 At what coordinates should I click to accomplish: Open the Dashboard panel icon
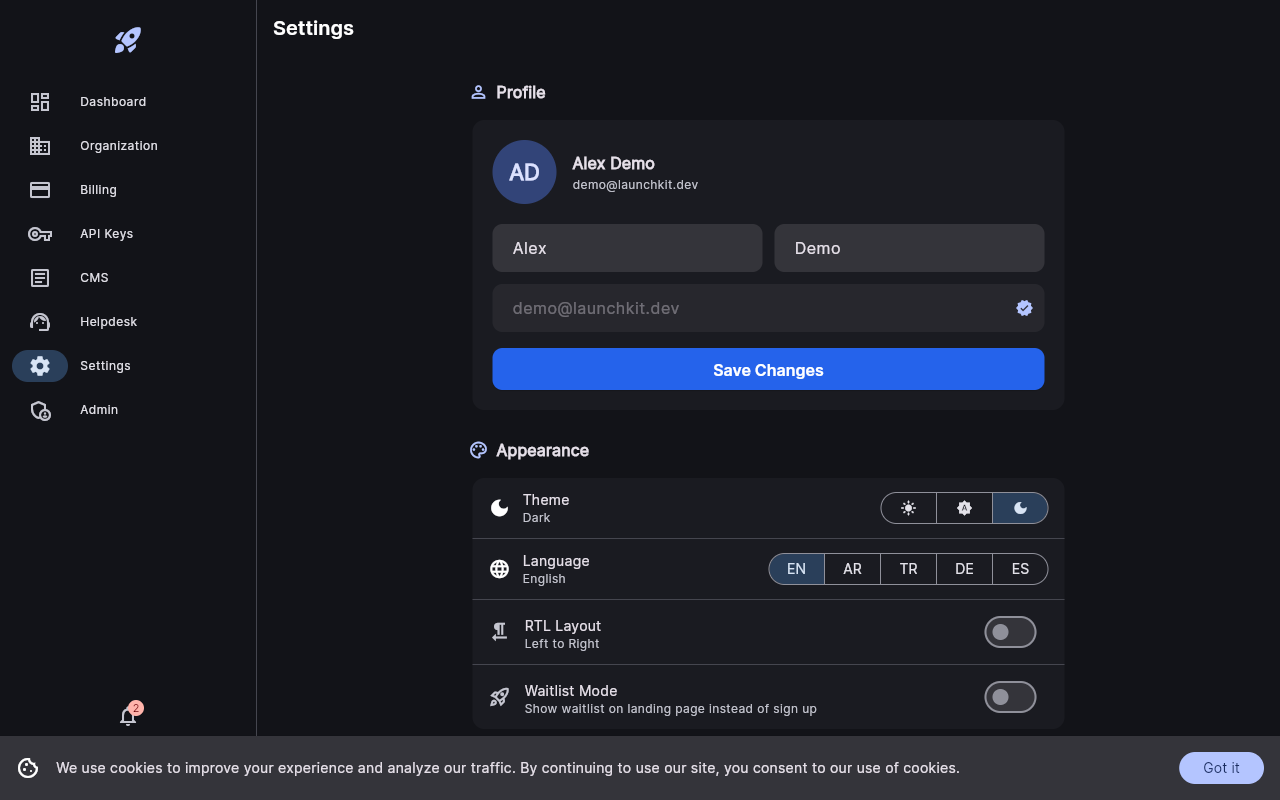click(40, 102)
